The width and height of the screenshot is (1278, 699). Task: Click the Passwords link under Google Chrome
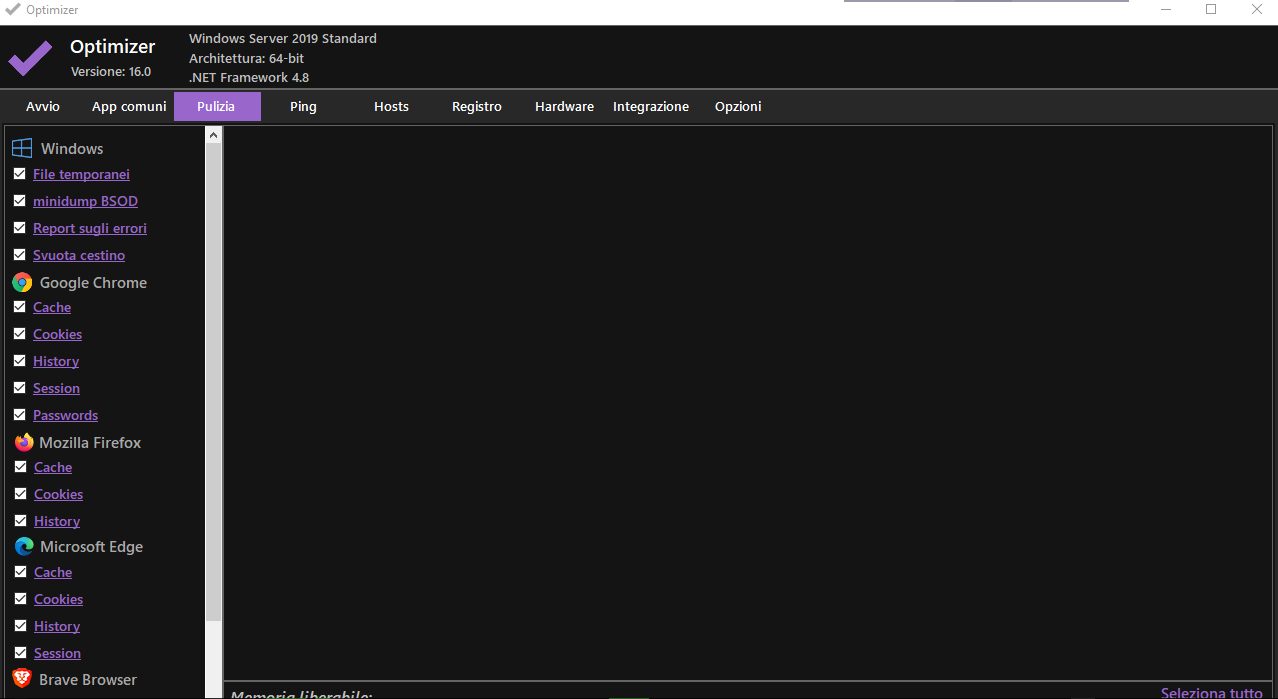point(65,415)
